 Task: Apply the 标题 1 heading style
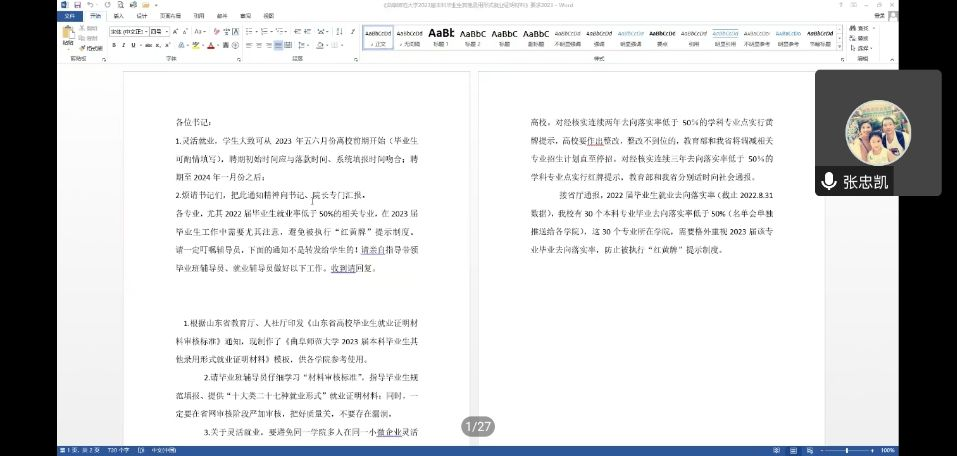click(x=440, y=36)
